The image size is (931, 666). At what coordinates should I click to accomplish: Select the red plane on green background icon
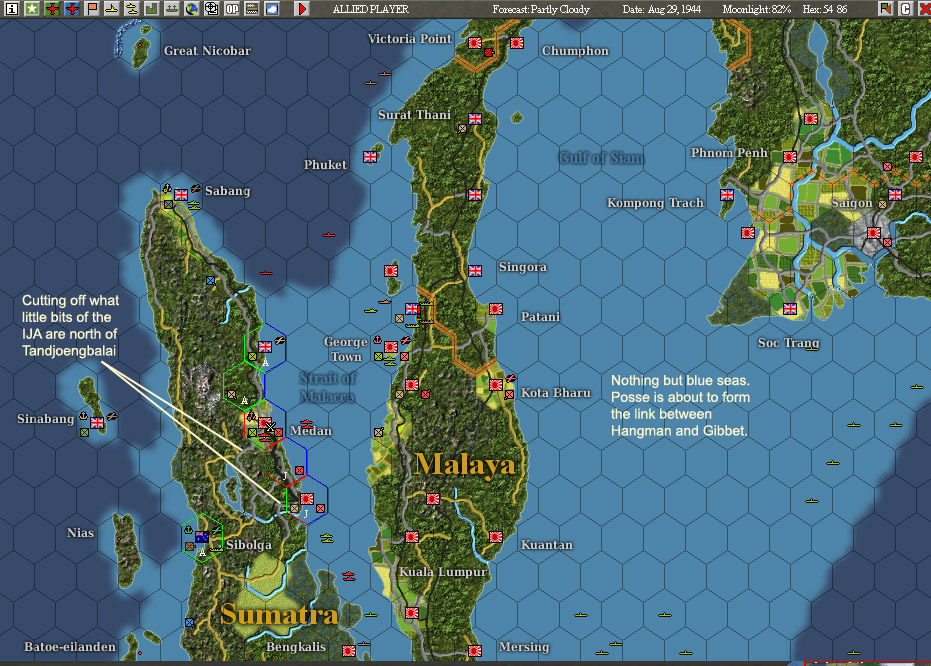(52, 8)
